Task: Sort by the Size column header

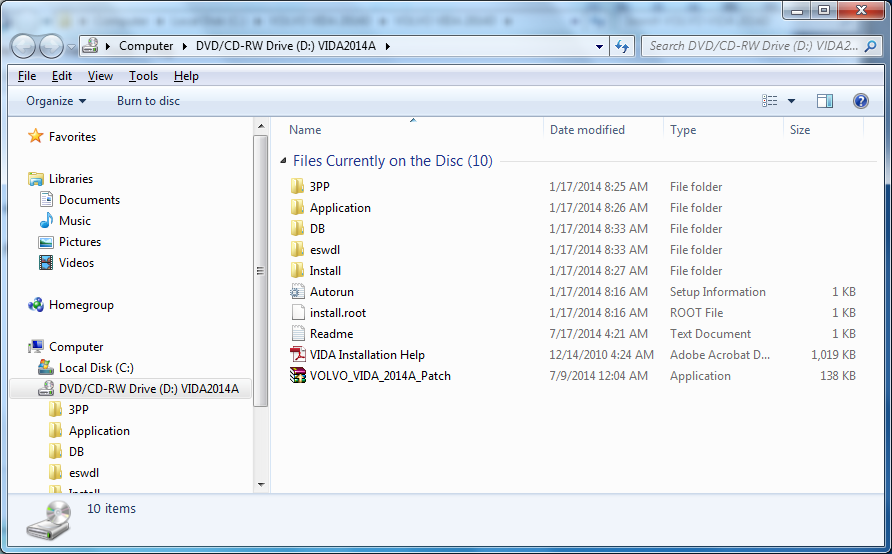Action: tap(800, 130)
